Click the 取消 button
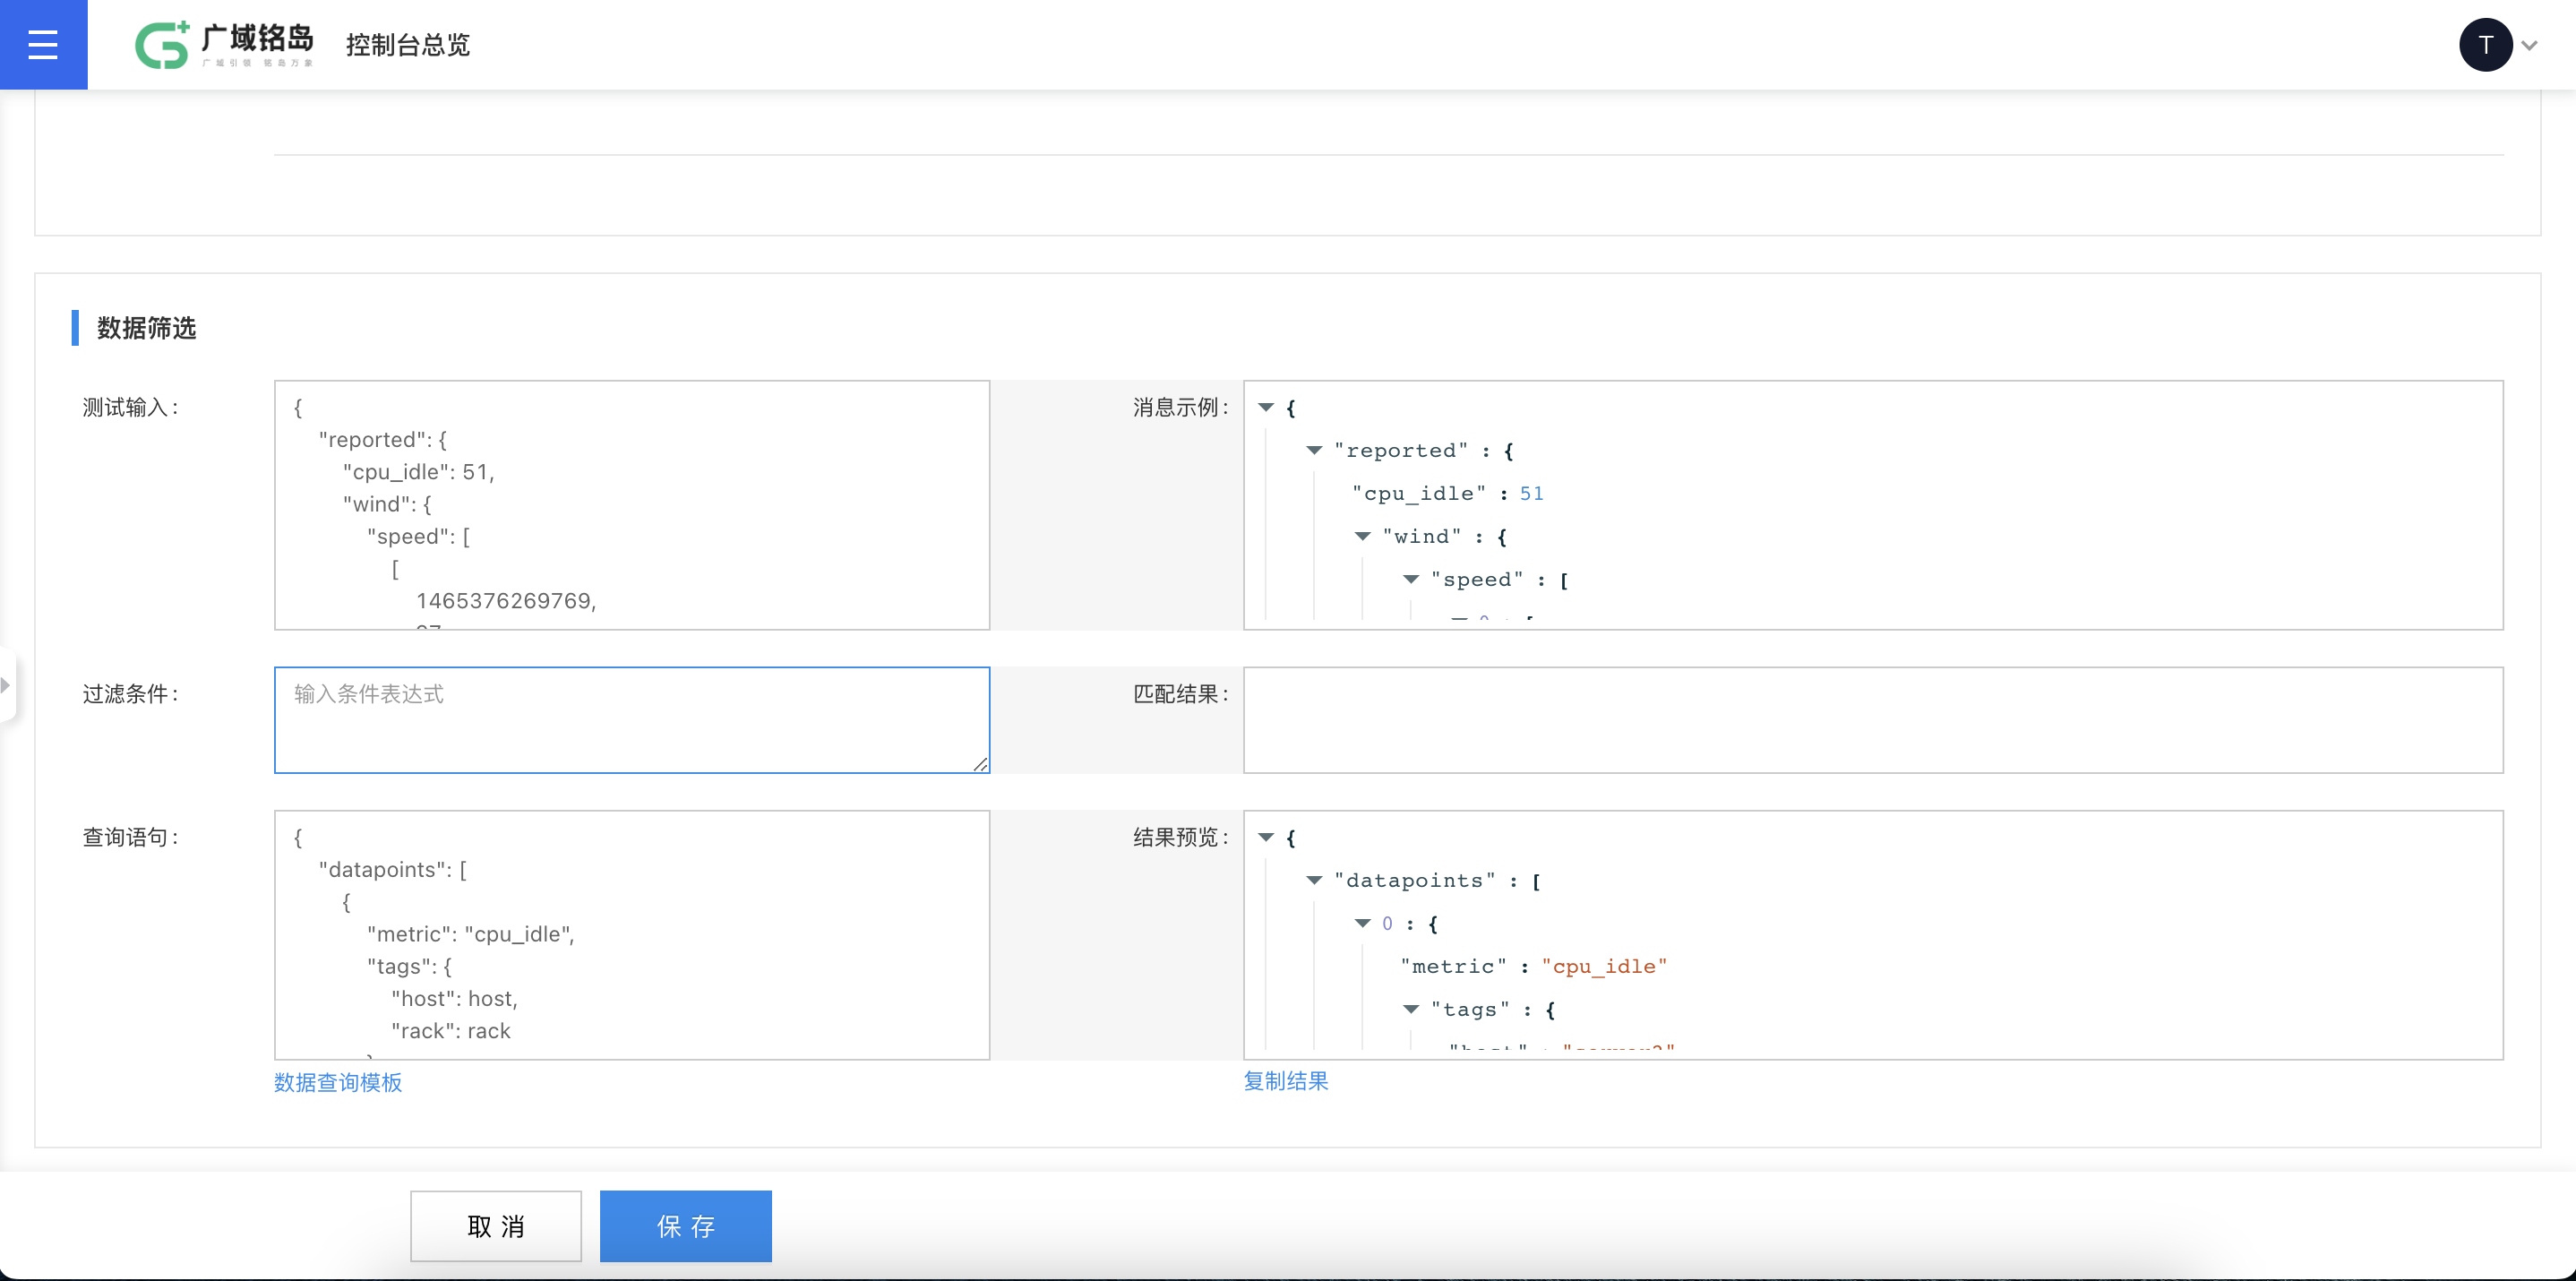This screenshot has height=1281, width=2576. 496,1226
